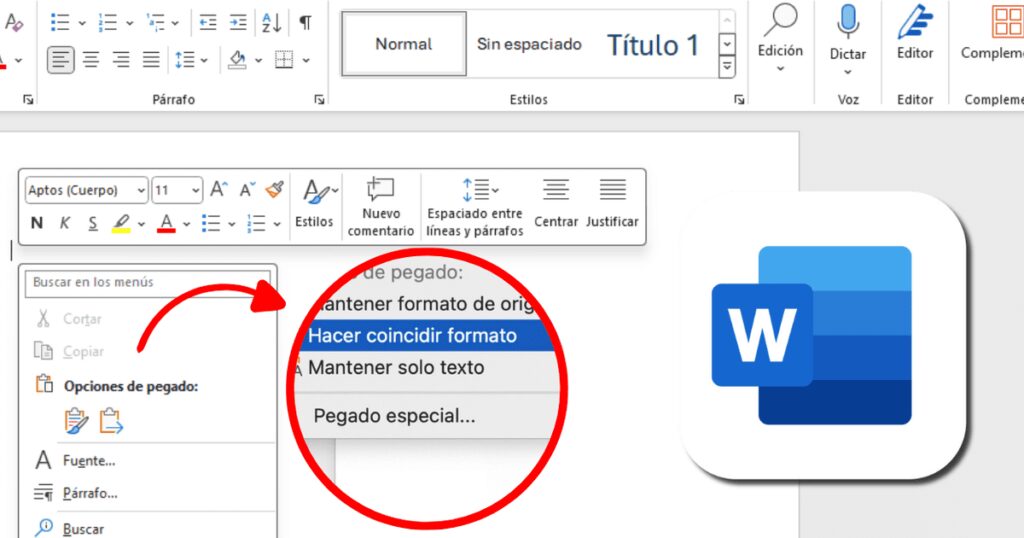
Task: Select the Sin espaciado style
Action: [x=529, y=44]
